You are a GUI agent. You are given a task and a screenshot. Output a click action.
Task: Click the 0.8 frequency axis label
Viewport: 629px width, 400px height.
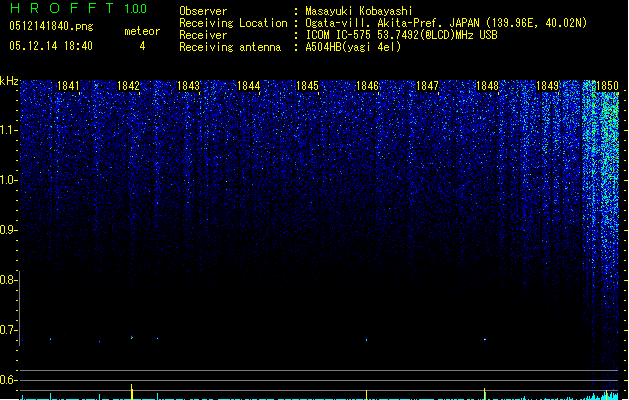pyautogui.click(x=8, y=280)
